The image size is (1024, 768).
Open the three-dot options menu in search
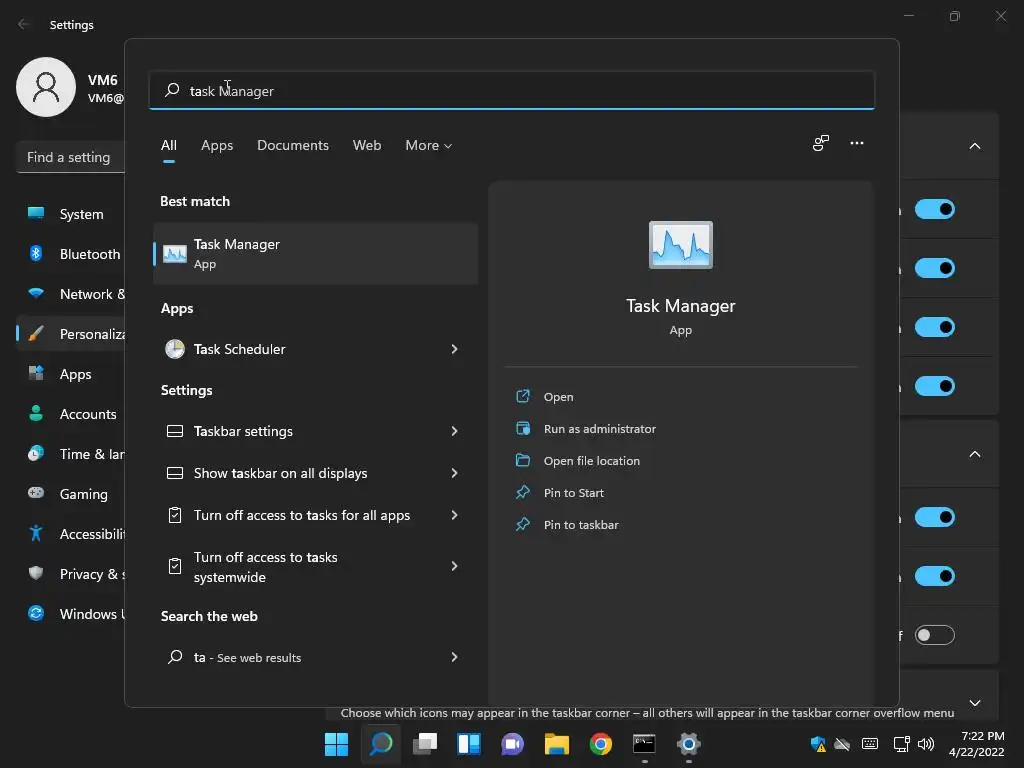[857, 143]
